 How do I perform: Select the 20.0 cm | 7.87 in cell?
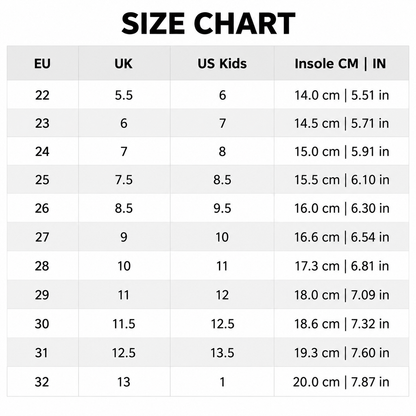pyautogui.click(x=341, y=382)
